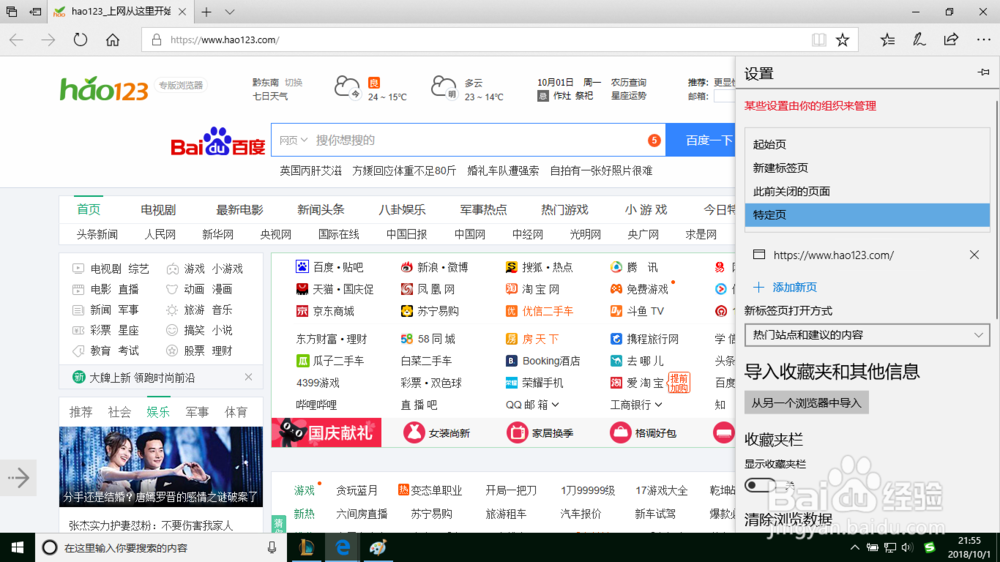The width and height of the screenshot is (1000, 562).
Task: Click the forward navigation arrow
Action: coord(48,40)
